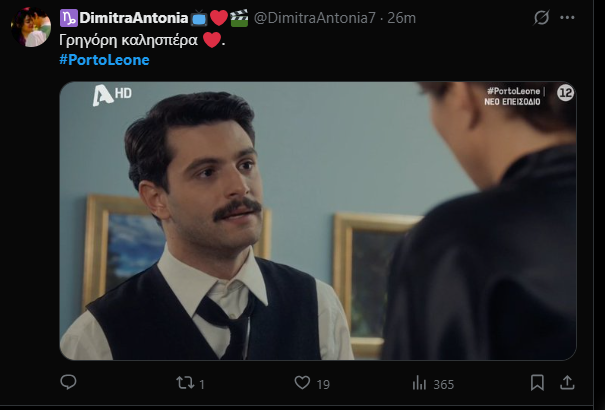The height and width of the screenshot is (410, 605).
Task: Click the retweet count of 1
Action: click(x=201, y=384)
